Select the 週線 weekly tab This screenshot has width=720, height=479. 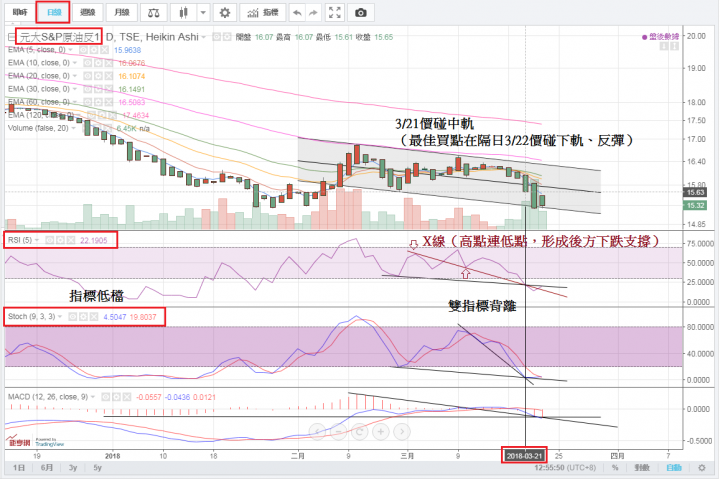88,12
